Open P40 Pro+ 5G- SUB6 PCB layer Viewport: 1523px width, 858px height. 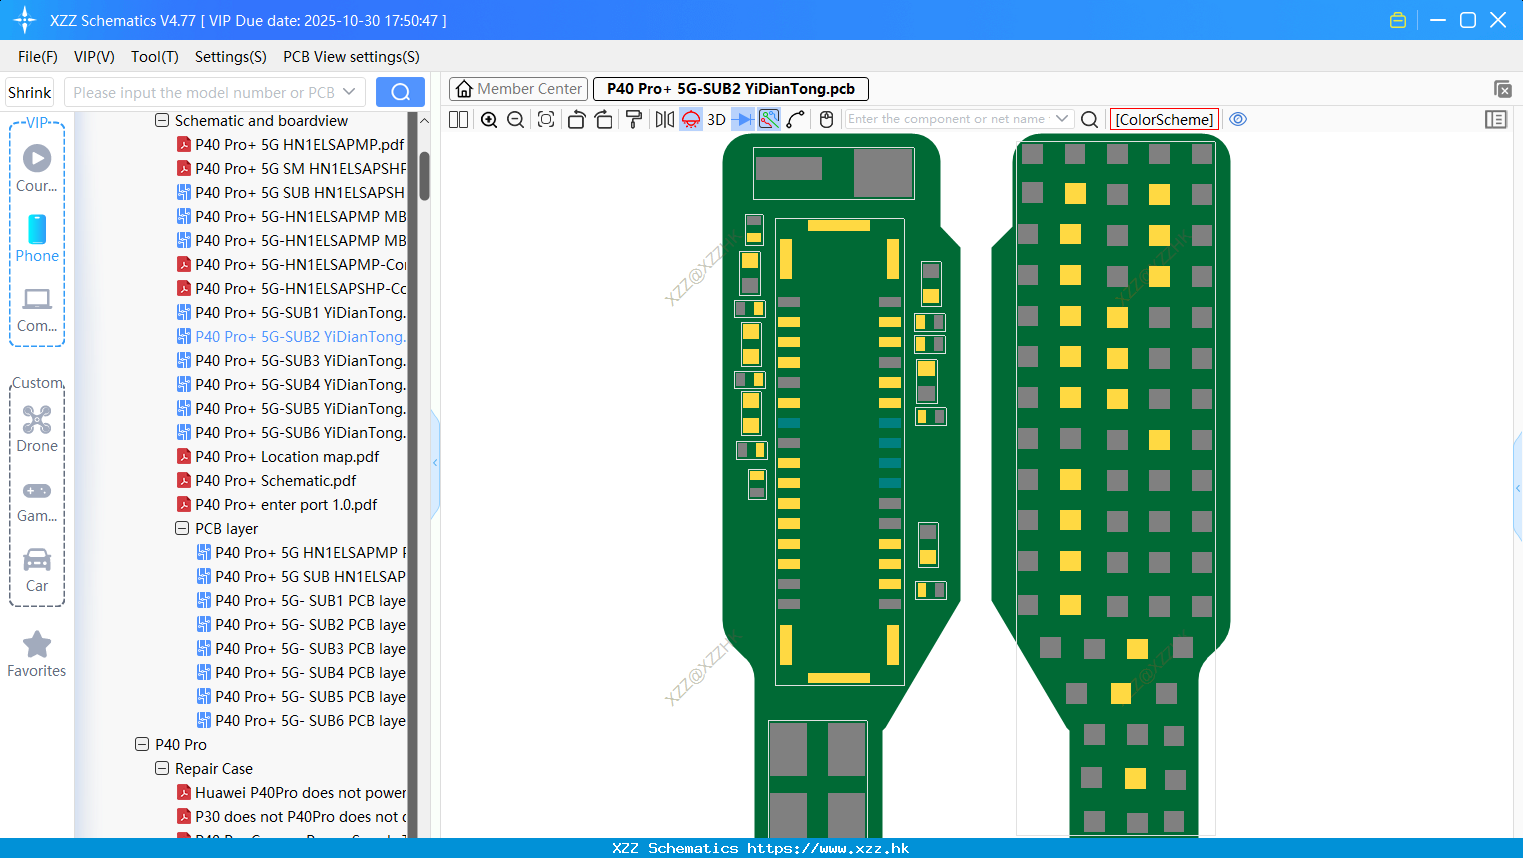point(301,721)
